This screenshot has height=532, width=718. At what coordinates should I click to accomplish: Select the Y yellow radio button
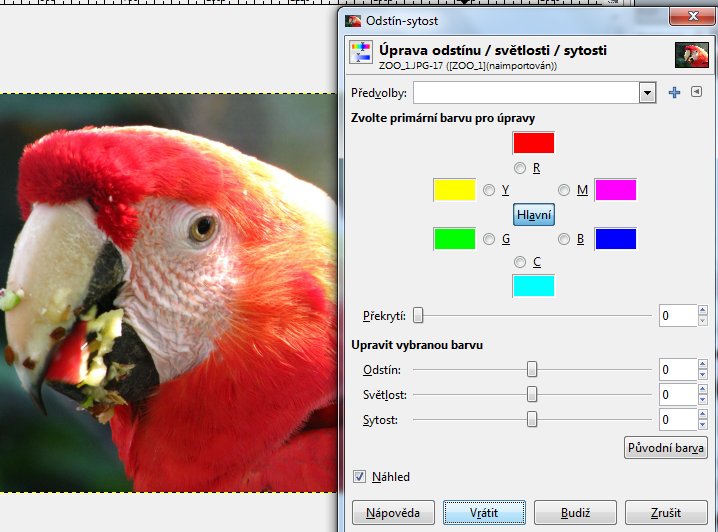[x=489, y=190]
